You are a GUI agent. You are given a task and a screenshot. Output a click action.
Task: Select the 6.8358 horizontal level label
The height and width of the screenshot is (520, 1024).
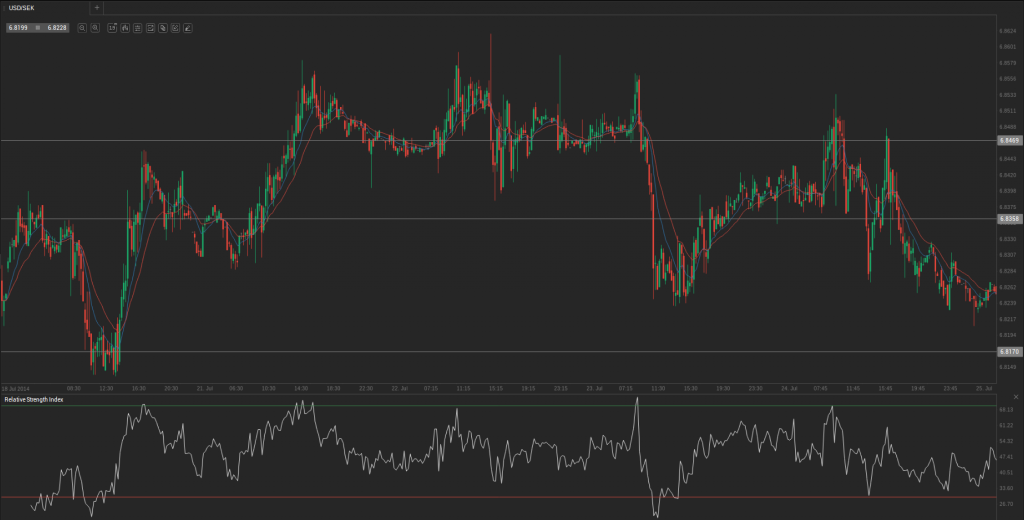(1008, 218)
